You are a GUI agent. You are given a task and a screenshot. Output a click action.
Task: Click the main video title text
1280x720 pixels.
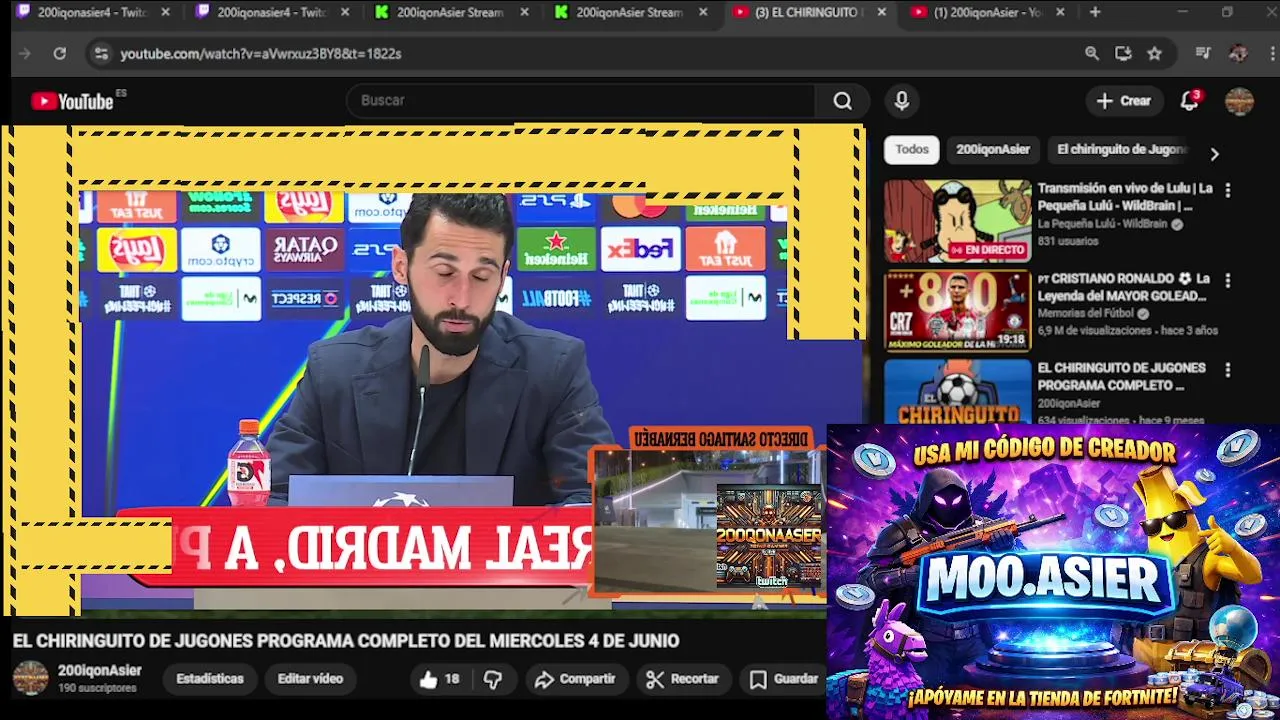click(x=346, y=641)
